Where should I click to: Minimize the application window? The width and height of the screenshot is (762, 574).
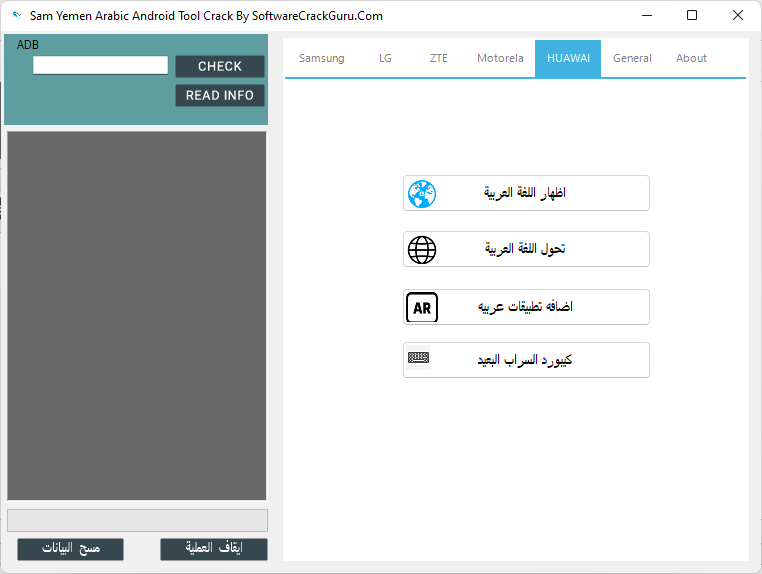click(x=647, y=16)
